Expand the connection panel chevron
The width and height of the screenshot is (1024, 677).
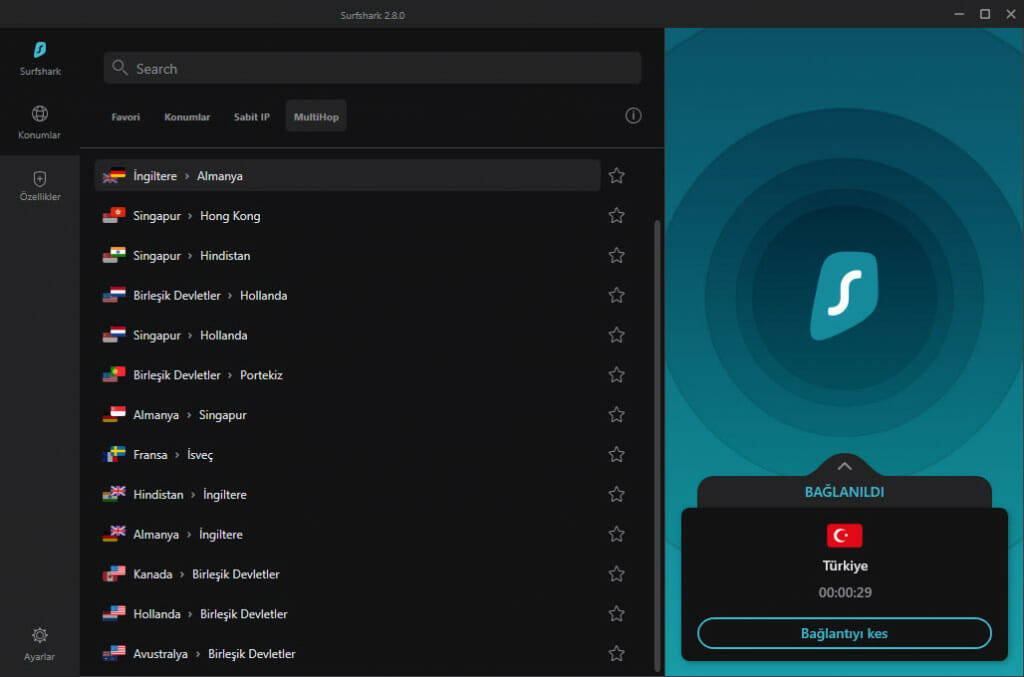(844, 466)
